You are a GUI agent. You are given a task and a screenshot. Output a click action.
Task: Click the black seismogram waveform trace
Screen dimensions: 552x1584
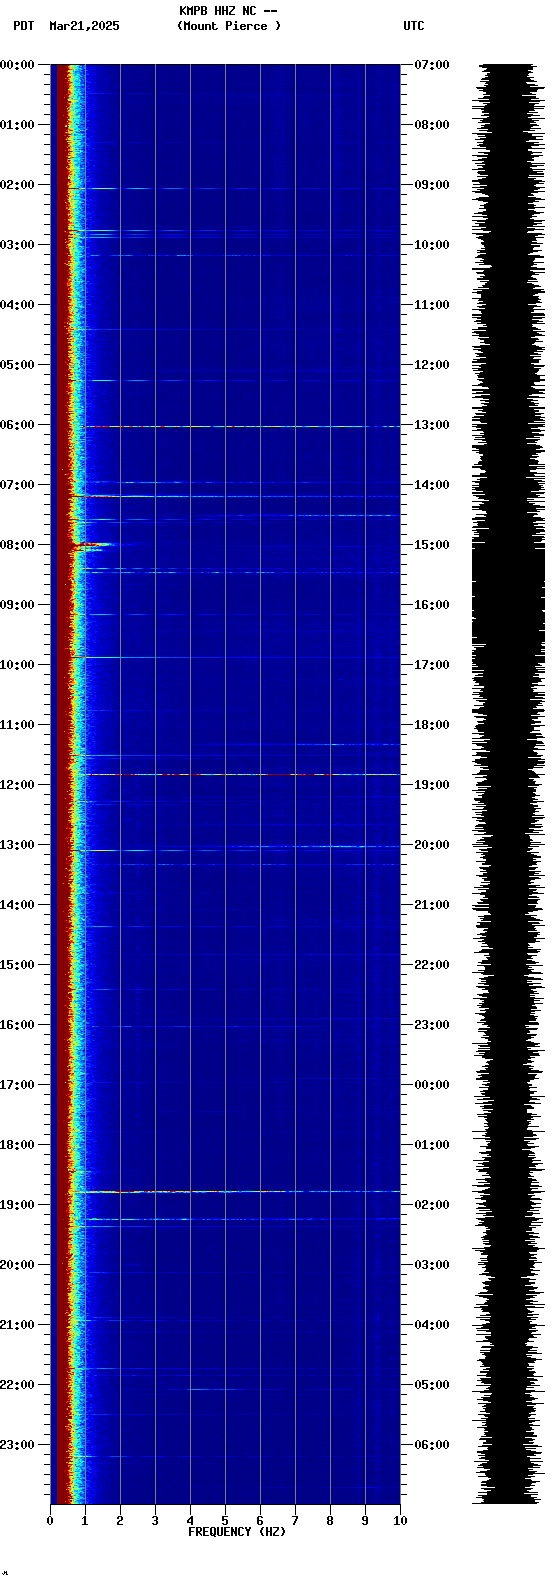[509, 784]
